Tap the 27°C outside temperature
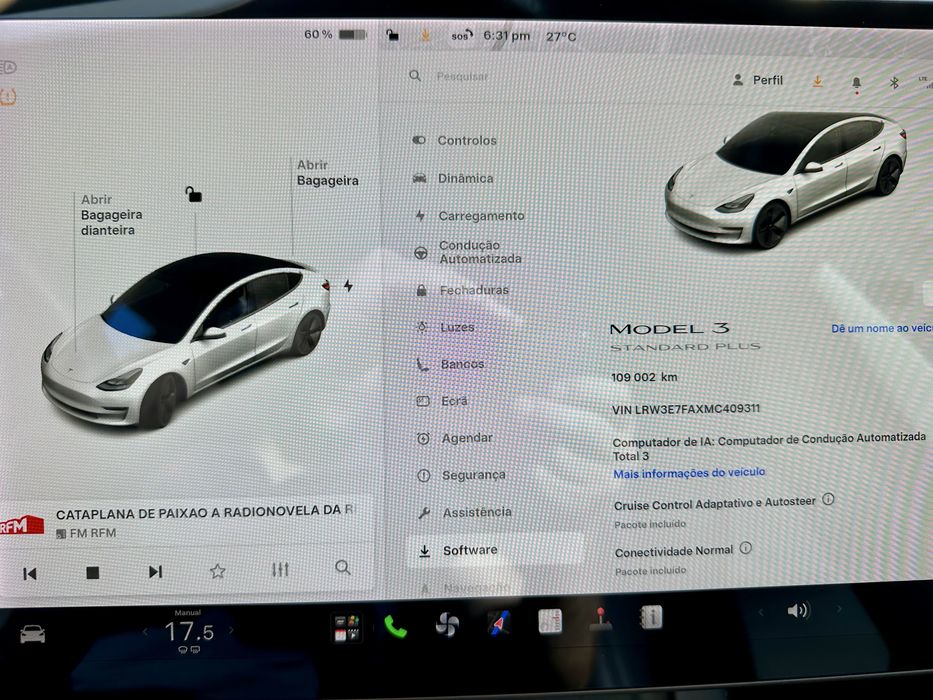This screenshot has height=700, width=933. coord(561,36)
